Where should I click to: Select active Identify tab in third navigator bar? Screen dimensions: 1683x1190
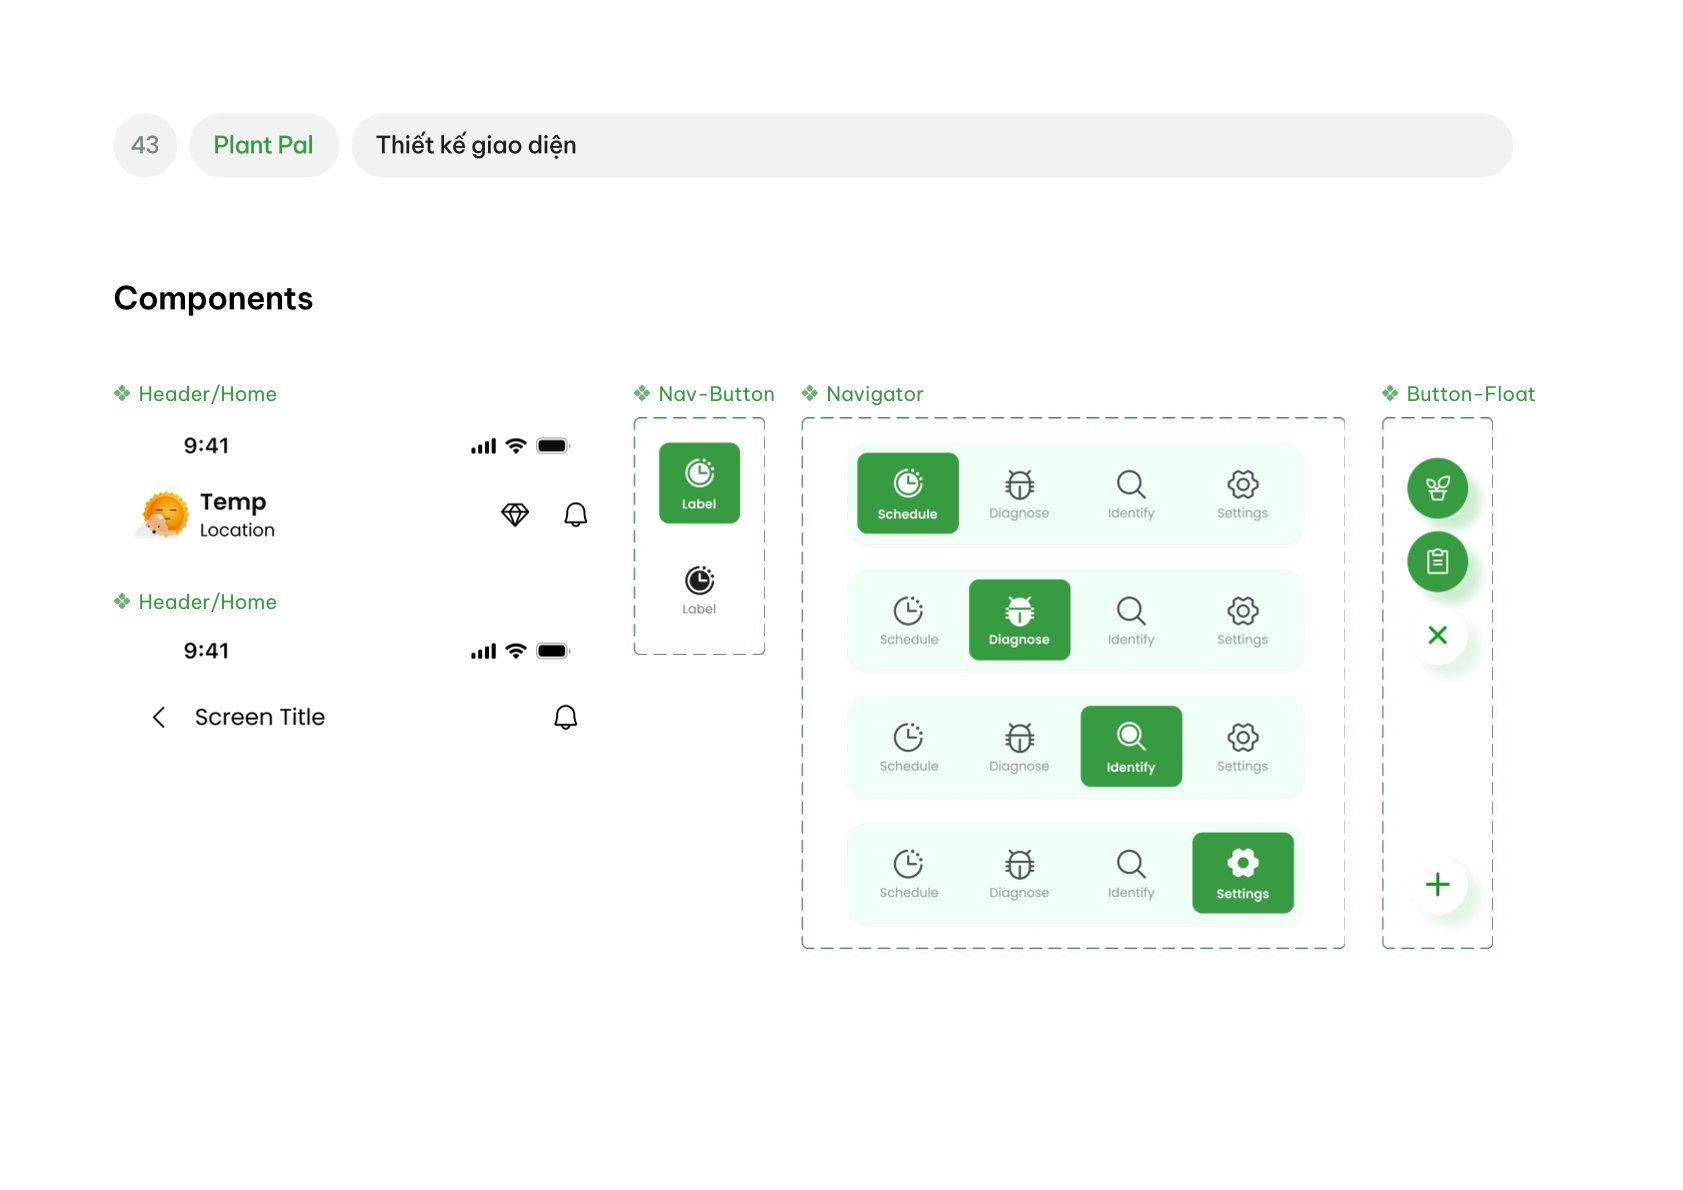(x=1131, y=746)
